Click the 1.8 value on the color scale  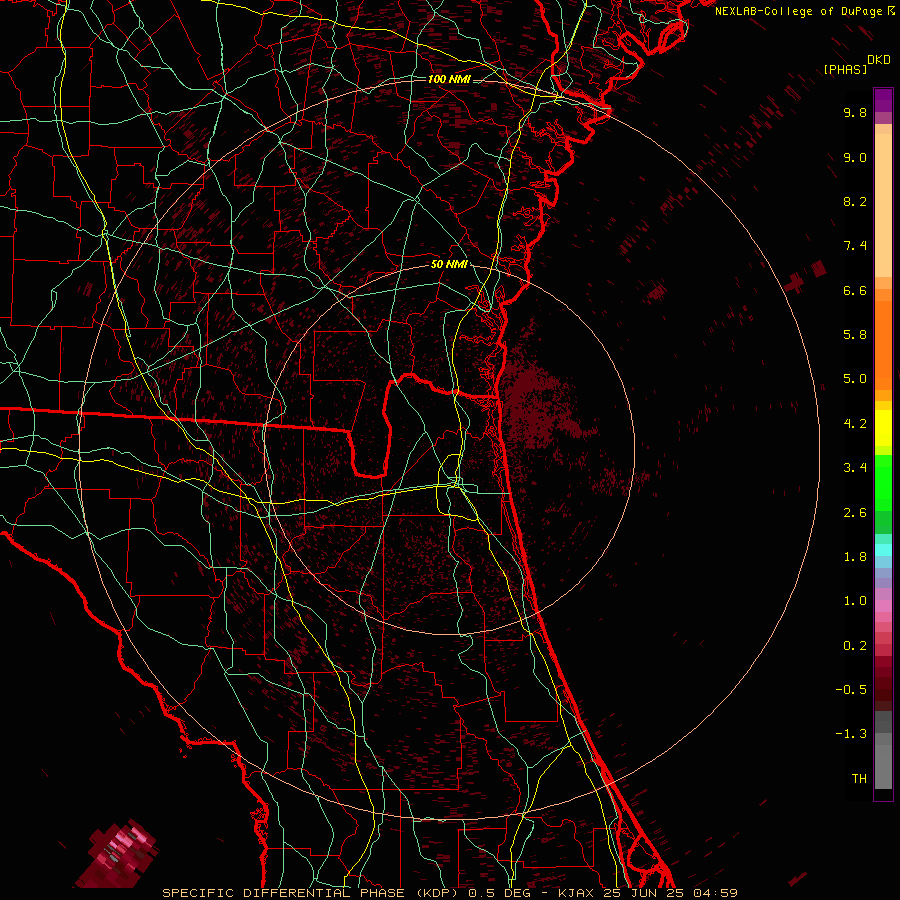click(855, 557)
